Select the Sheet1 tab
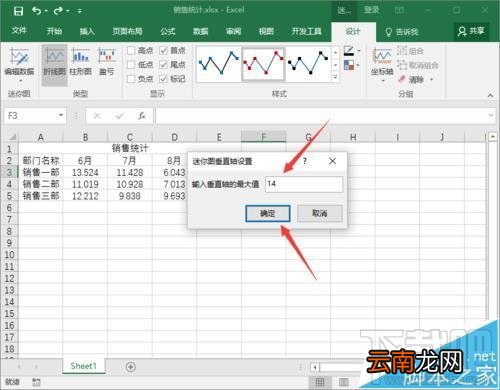500x390 pixels. coord(83,366)
